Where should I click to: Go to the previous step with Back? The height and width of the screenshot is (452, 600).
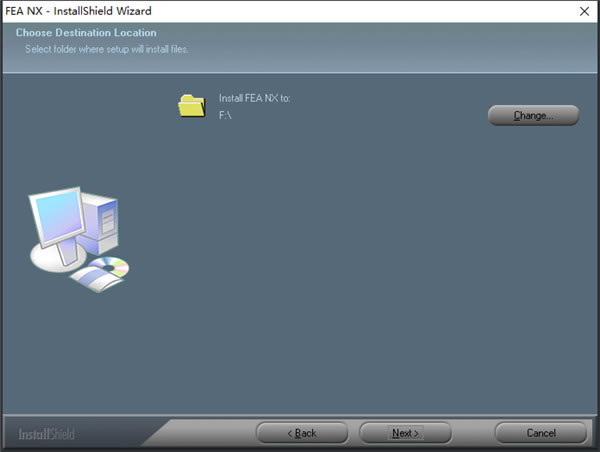click(302, 433)
